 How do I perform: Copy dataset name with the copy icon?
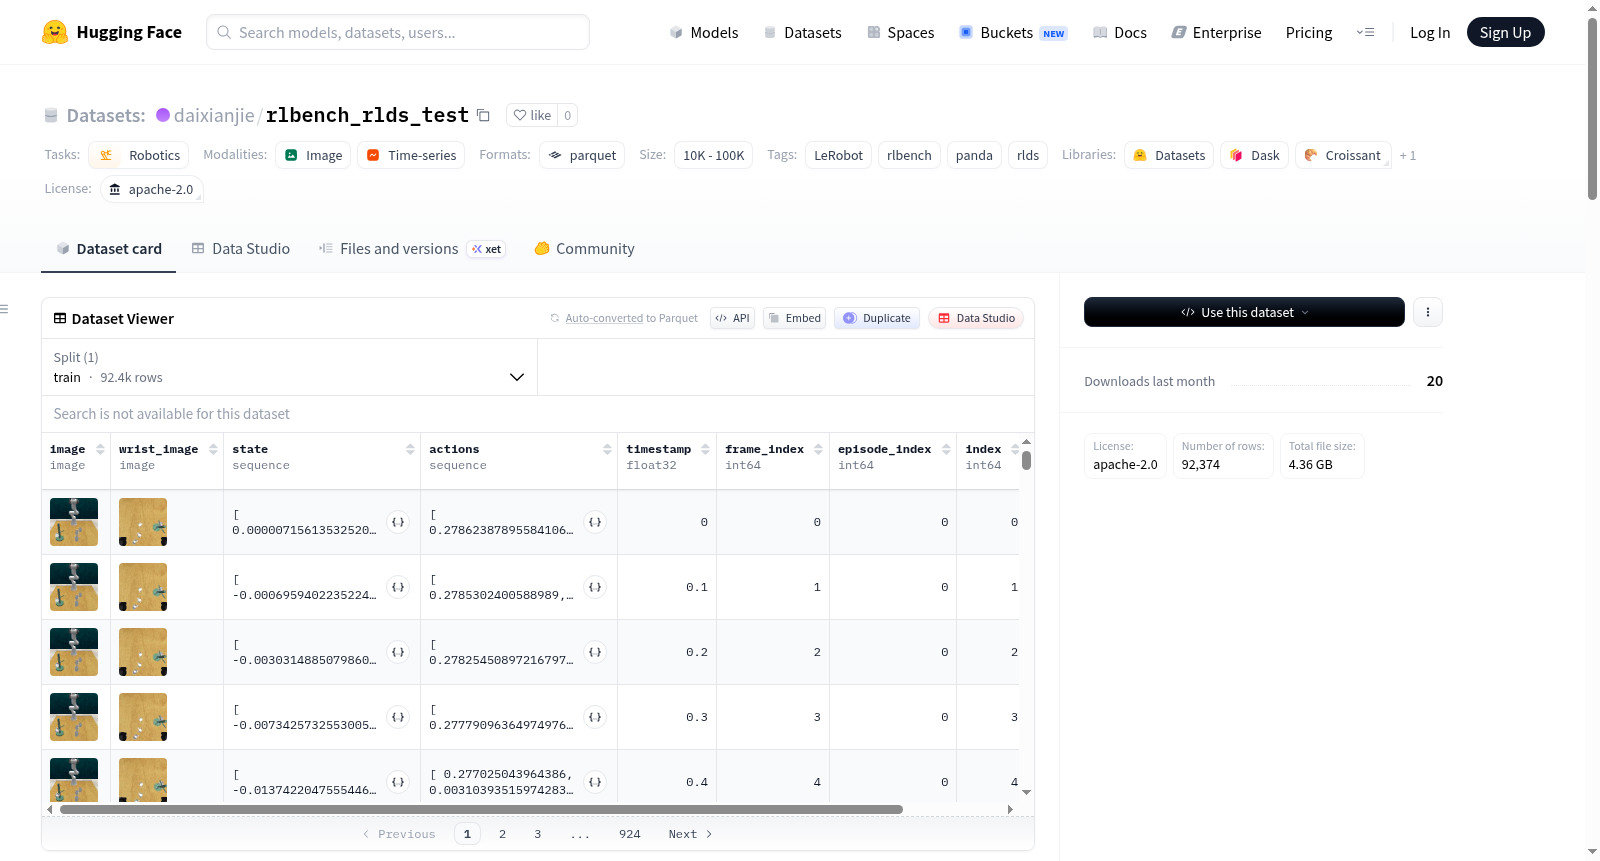(483, 115)
